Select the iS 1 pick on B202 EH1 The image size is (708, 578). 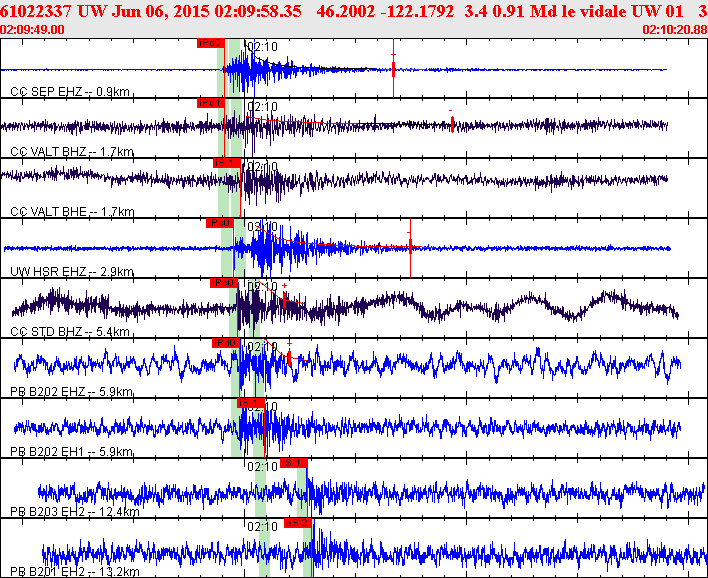(x=251, y=403)
